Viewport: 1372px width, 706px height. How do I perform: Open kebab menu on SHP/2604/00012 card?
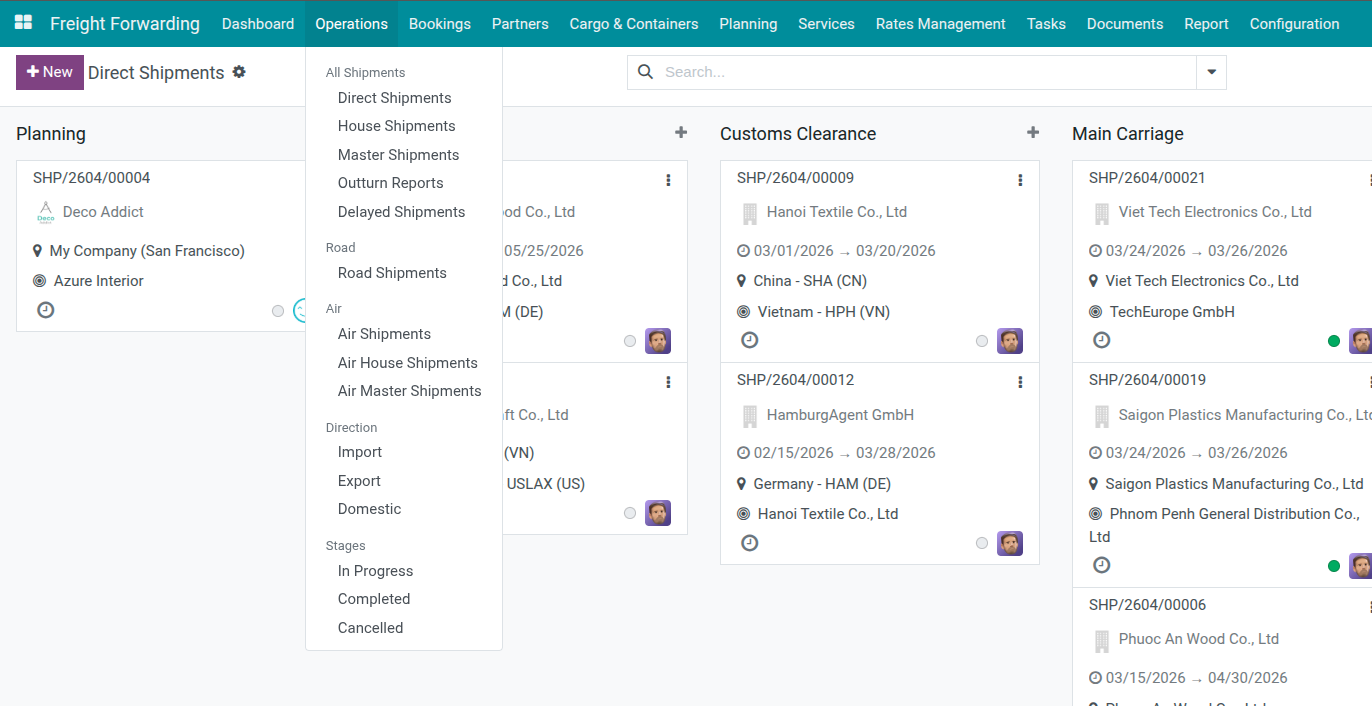tap(1020, 382)
